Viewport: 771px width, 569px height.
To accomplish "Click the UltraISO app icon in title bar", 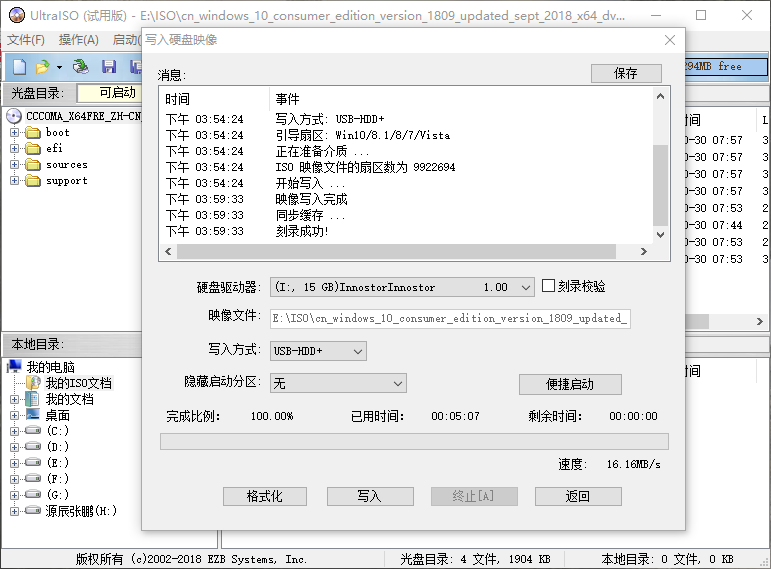I will 17,15.
